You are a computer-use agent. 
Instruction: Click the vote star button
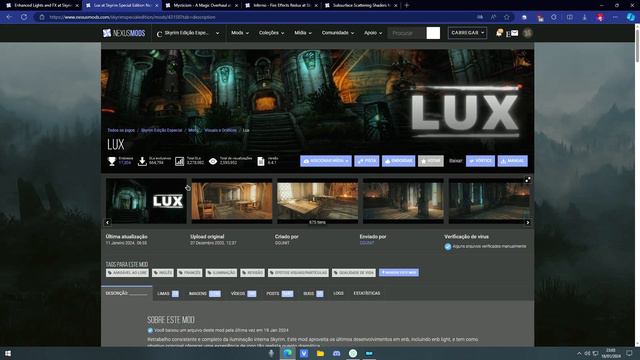pyautogui.click(x=431, y=161)
